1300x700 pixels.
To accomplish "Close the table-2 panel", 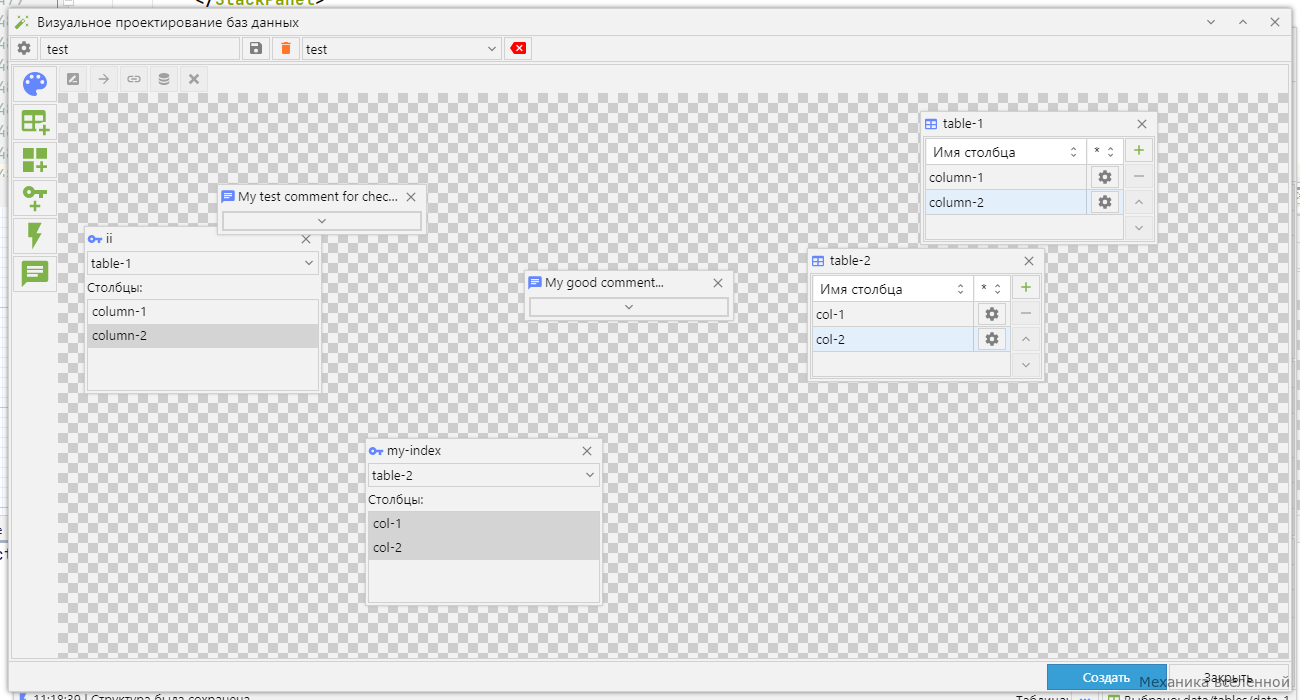I will point(1029,261).
